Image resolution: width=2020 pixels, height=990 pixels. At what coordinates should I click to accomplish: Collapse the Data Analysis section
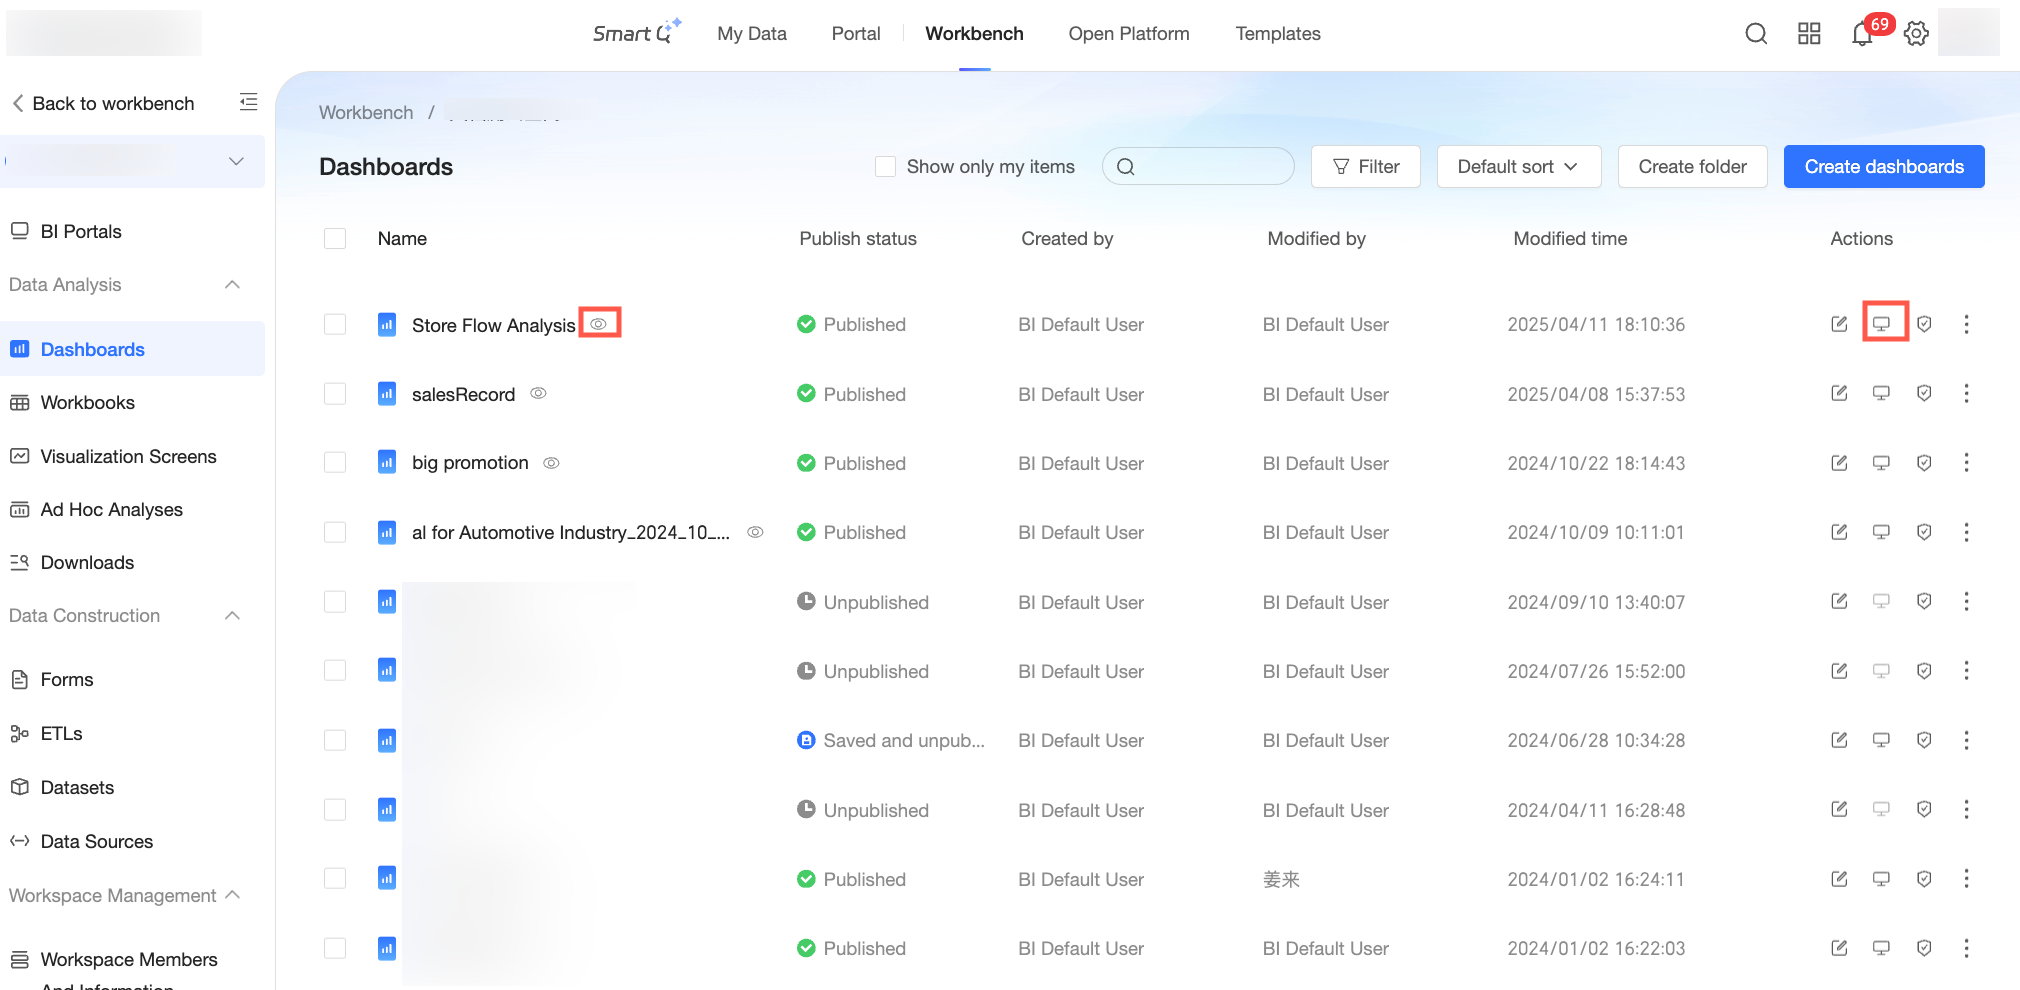coord(232,285)
